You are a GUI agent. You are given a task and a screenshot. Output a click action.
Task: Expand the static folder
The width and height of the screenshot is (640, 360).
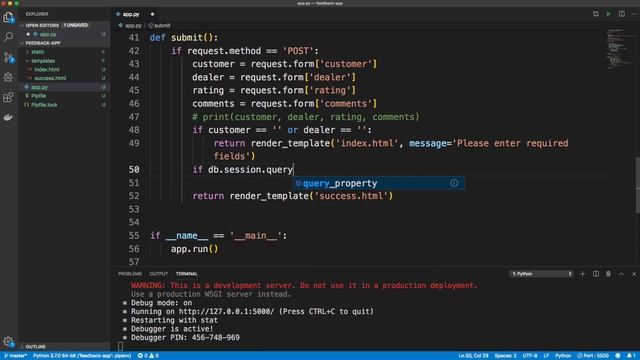point(38,52)
